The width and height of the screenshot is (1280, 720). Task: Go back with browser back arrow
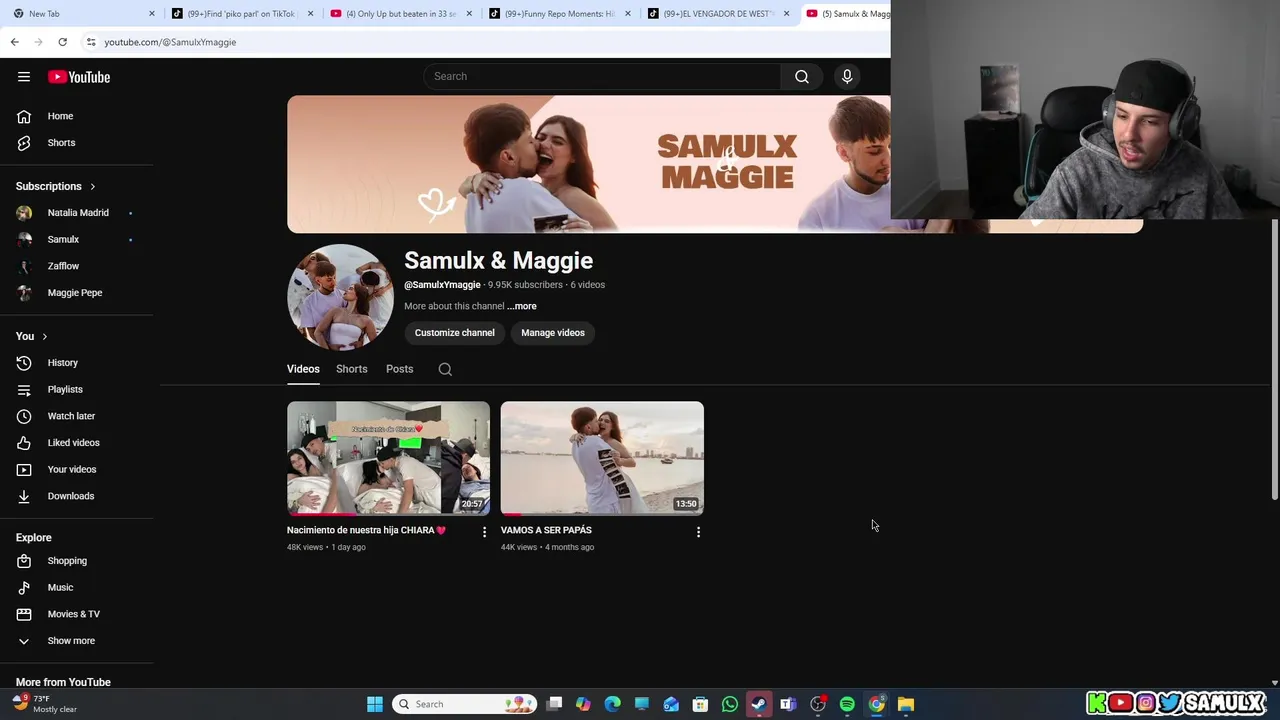(x=14, y=42)
